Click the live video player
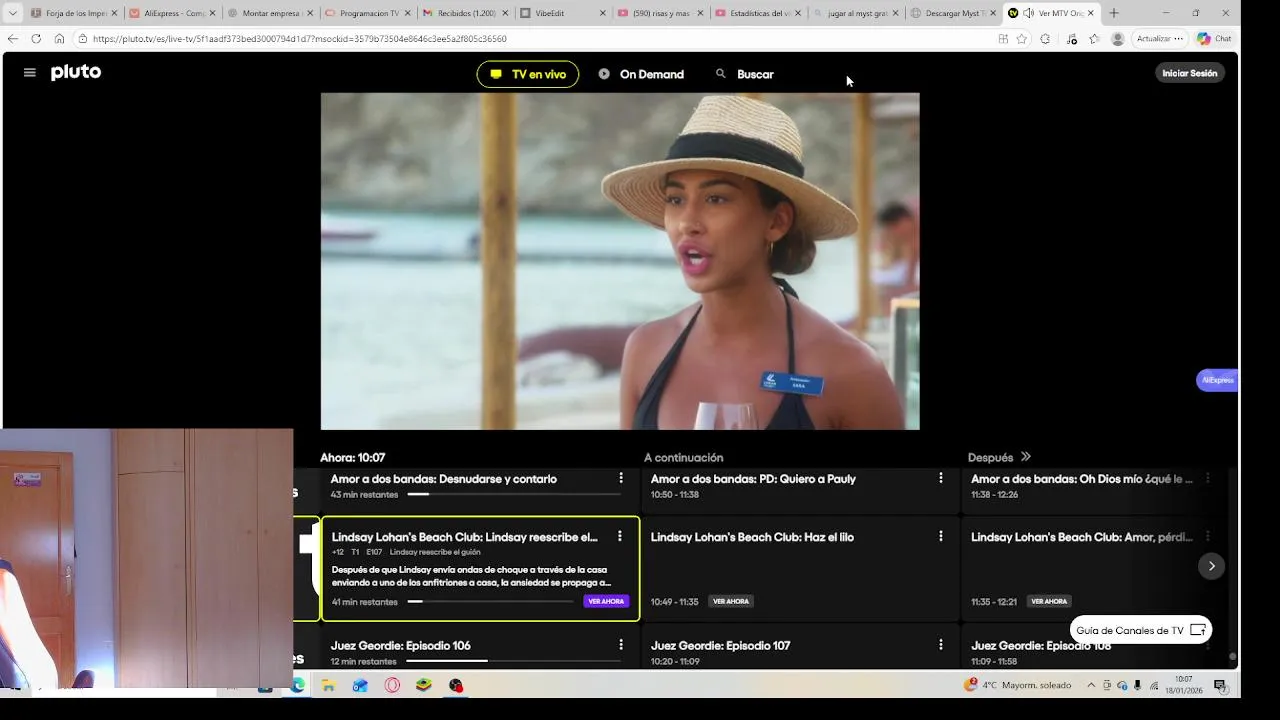The width and height of the screenshot is (1280, 720). [x=620, y=261]
